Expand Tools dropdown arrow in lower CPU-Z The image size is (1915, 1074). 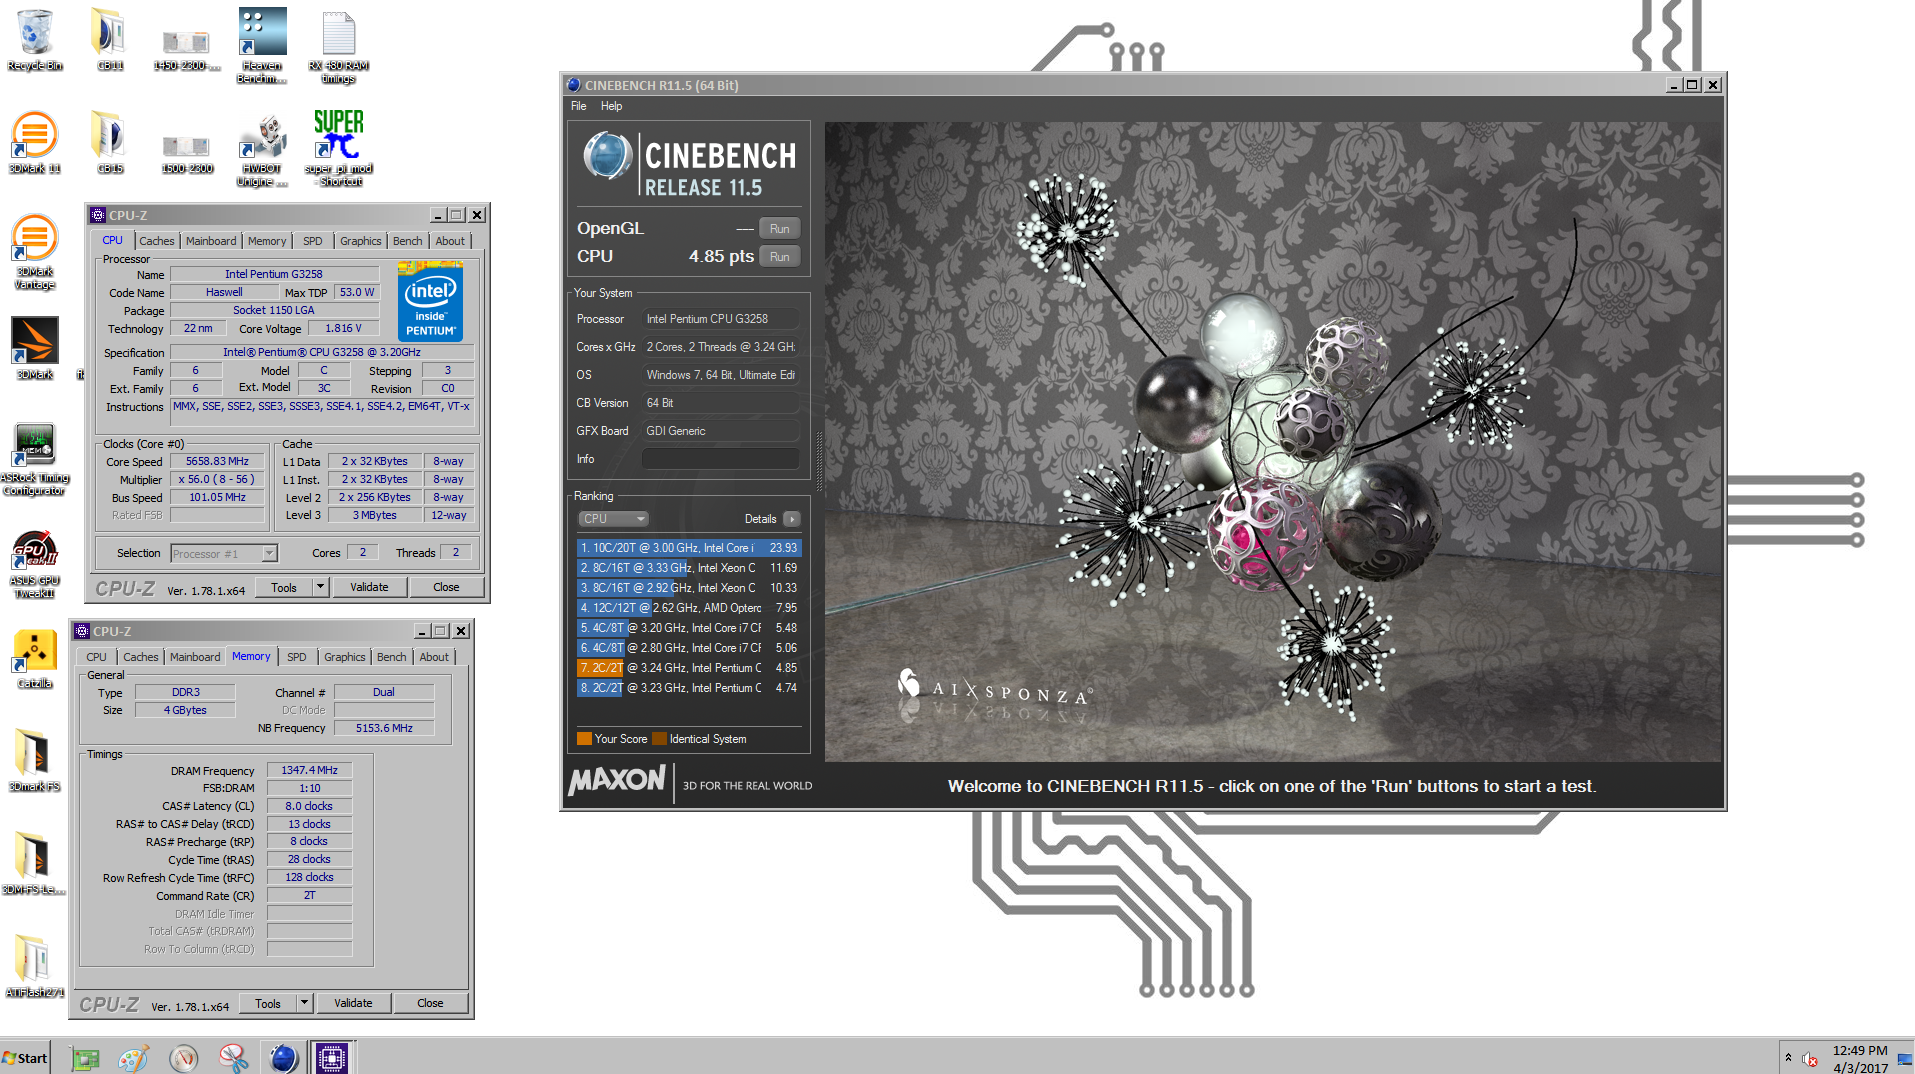[305, 1004]
